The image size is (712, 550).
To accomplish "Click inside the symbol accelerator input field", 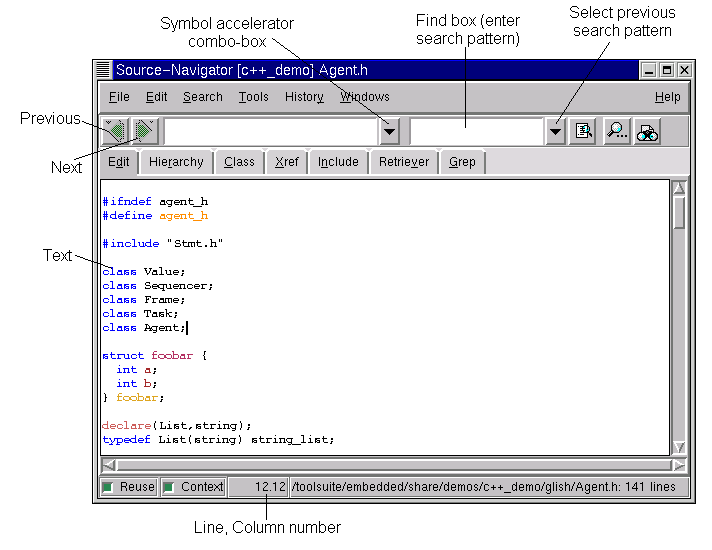I will point(271,132).
